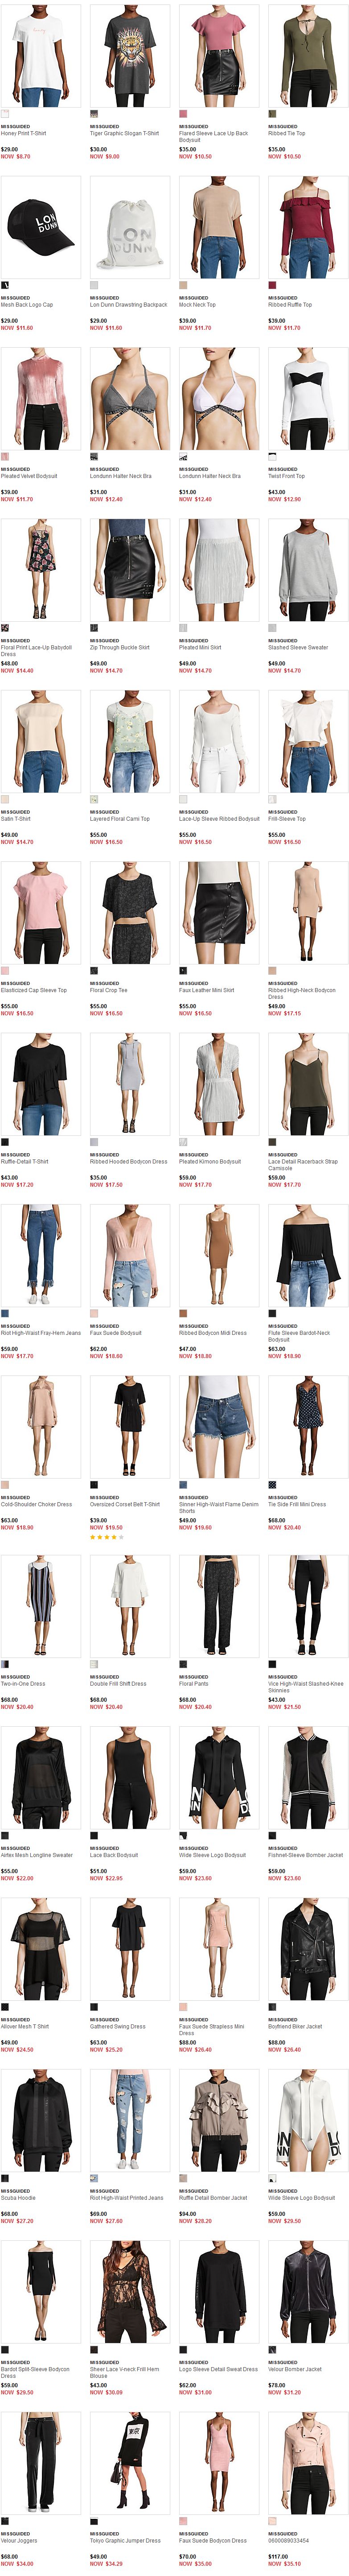Click the star rating under Oversized Corset Belt T-Shirt
The width and height of the screenshot is (349, 2576).
[107, 1537]
